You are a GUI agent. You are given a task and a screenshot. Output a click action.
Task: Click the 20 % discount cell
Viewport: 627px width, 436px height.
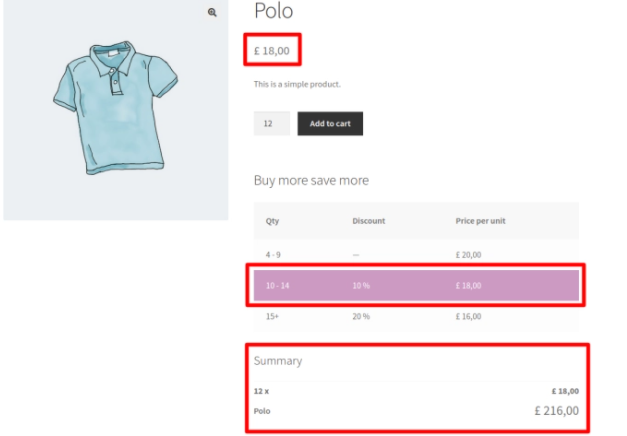click(361, 316)
